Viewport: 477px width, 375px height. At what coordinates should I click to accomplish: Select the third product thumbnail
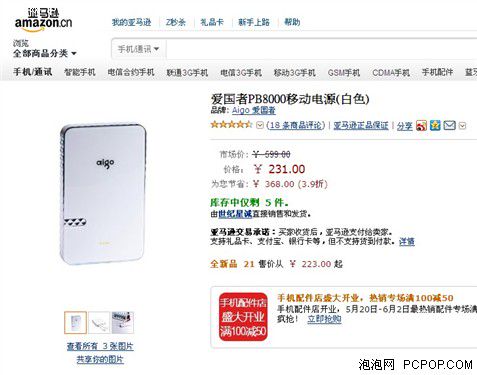(x=123, y=322)
